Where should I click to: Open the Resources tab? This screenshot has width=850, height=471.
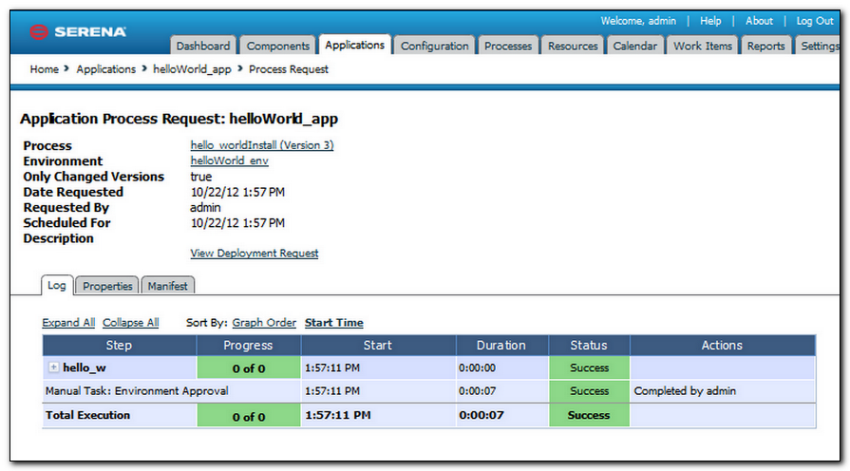point(572,46)
